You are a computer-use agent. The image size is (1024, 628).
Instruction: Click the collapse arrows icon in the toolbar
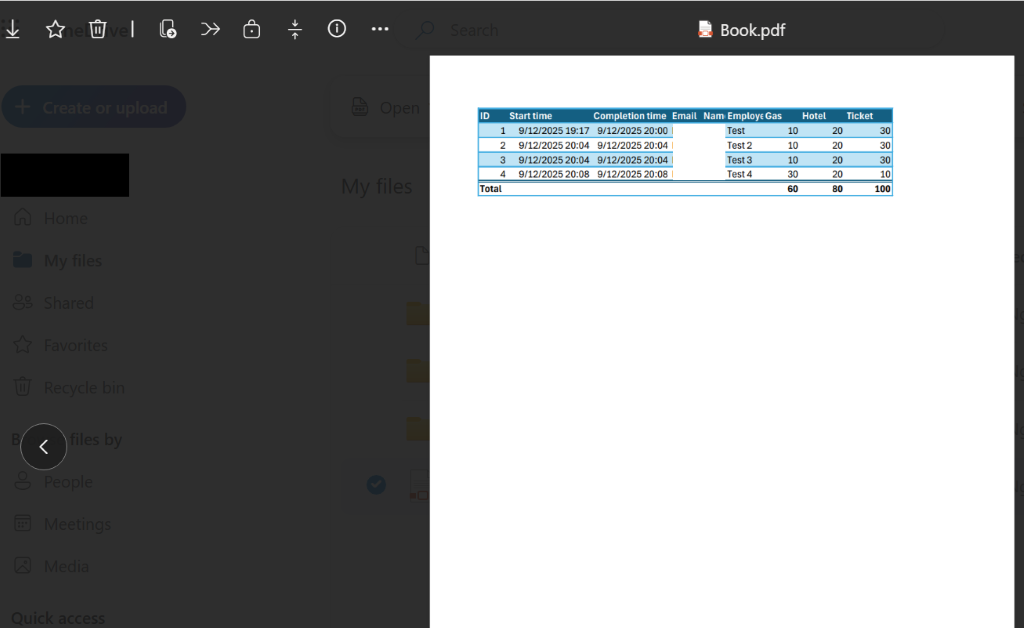click(x=295, y=29)
